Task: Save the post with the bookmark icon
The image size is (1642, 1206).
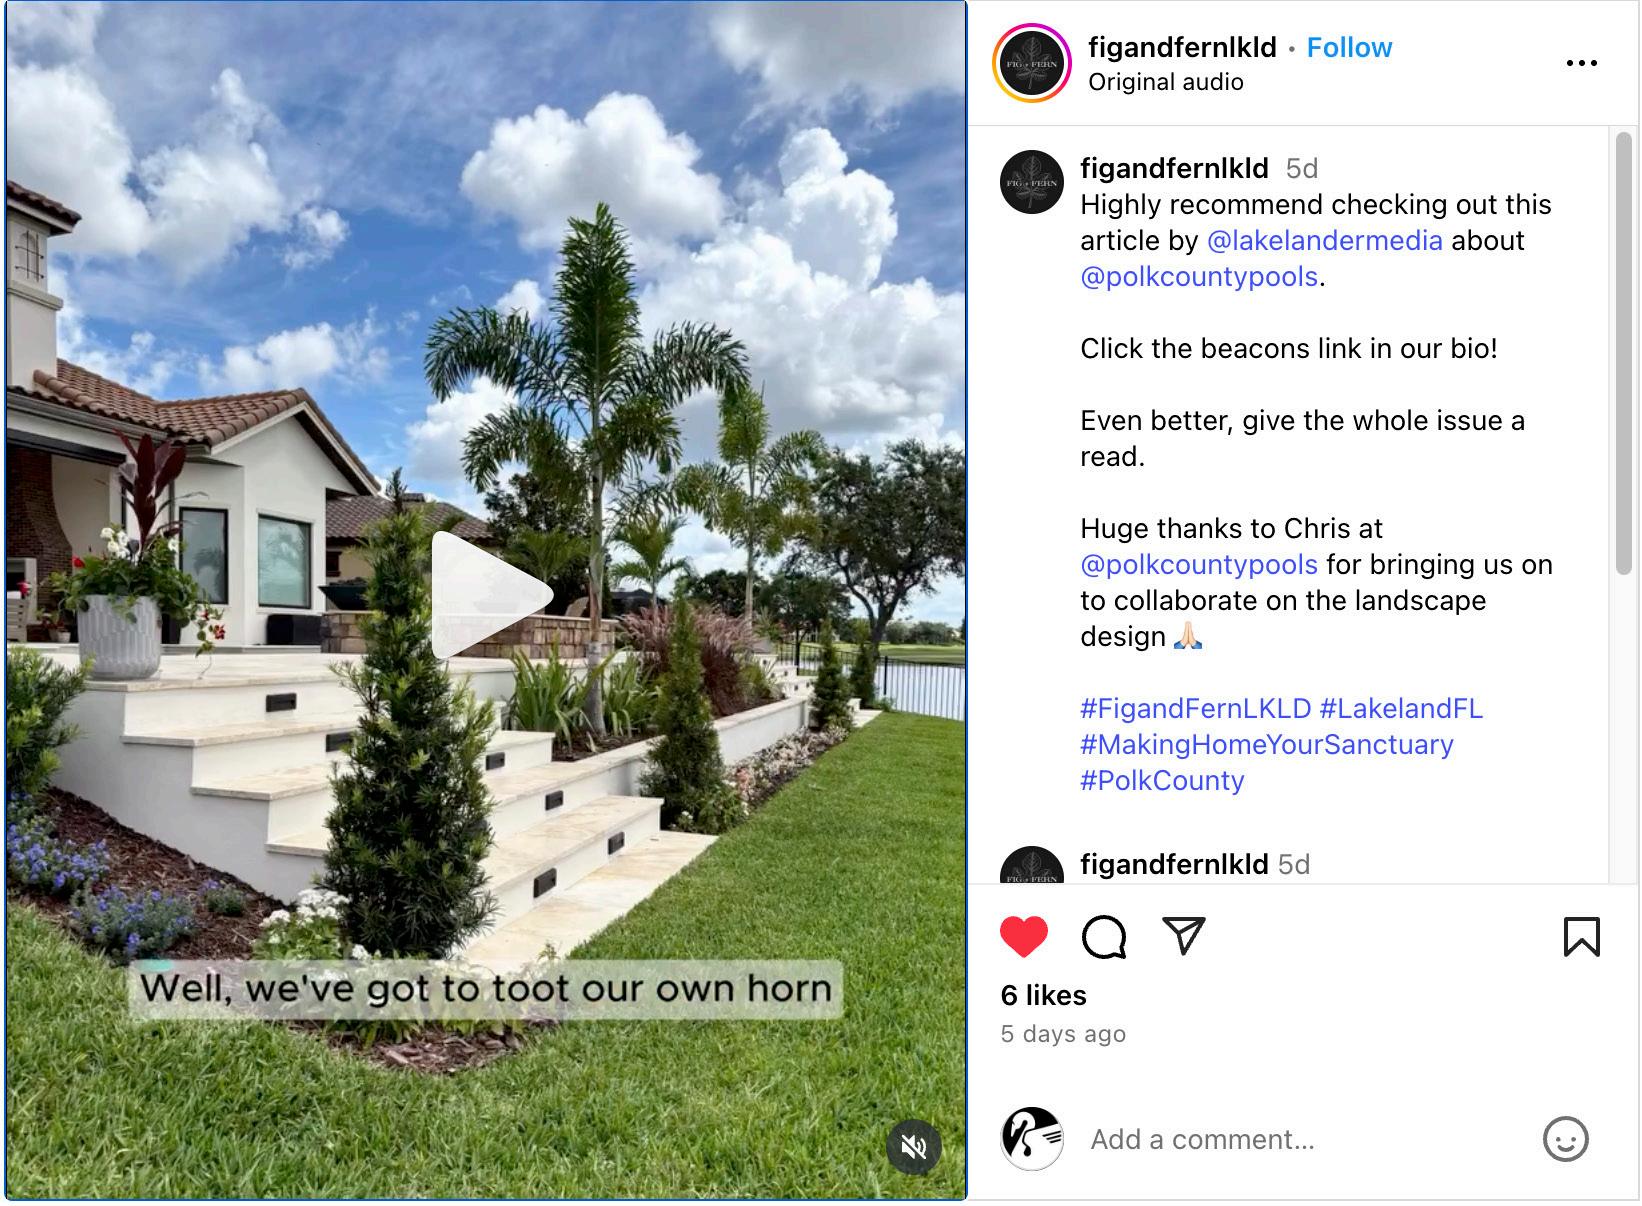Action: 1581,936
